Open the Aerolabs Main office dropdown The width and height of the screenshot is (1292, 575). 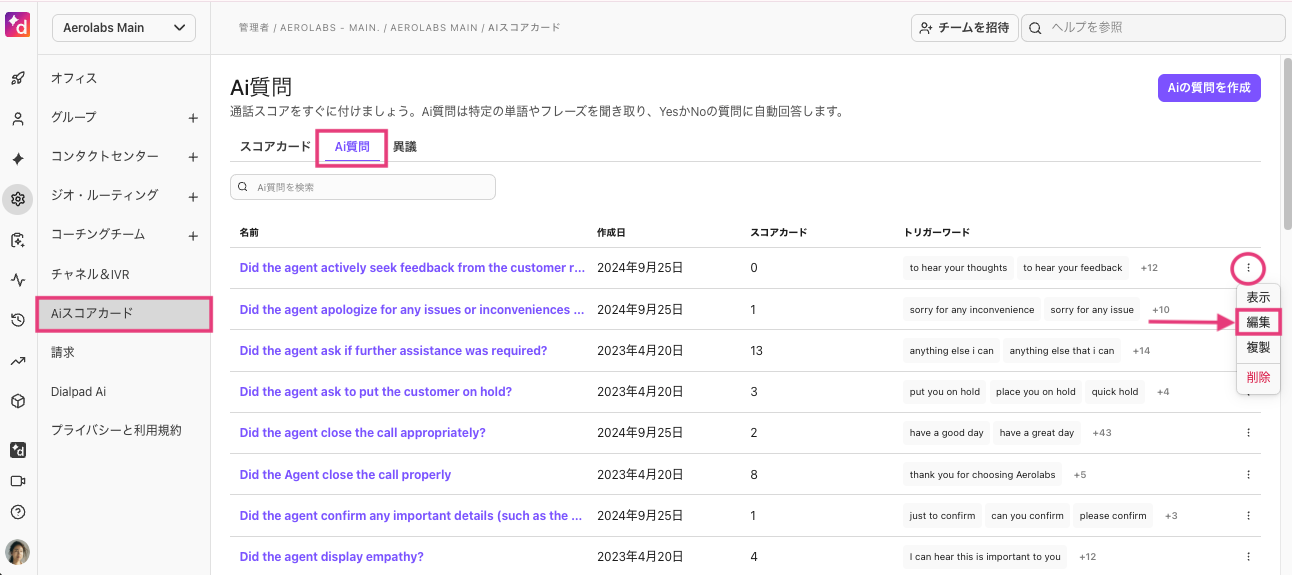[x=124, y=28]
